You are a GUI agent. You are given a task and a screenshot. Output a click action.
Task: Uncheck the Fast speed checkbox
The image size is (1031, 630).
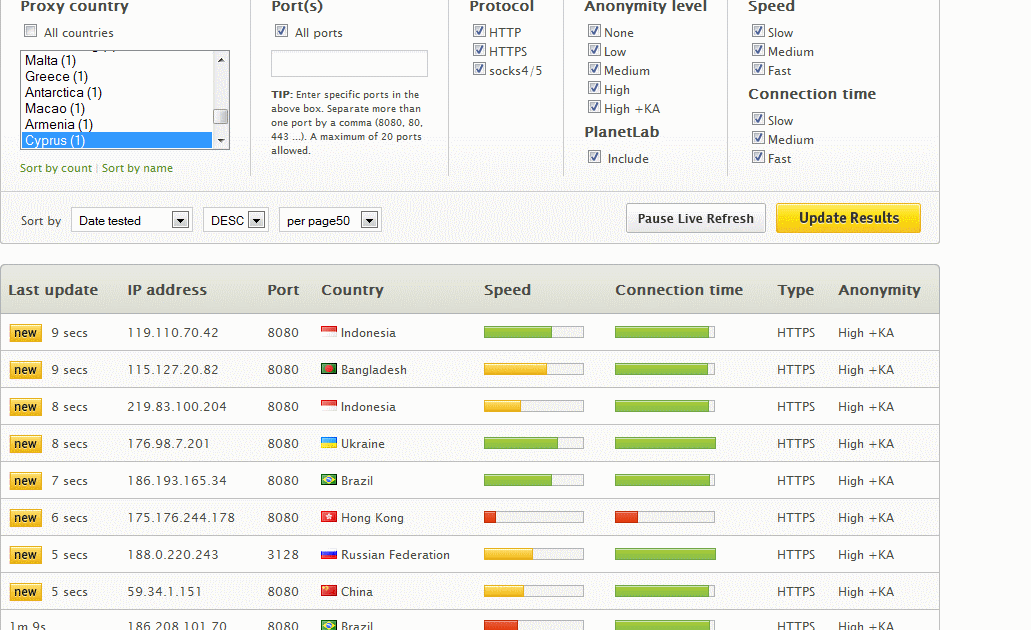tap(758, 69)
